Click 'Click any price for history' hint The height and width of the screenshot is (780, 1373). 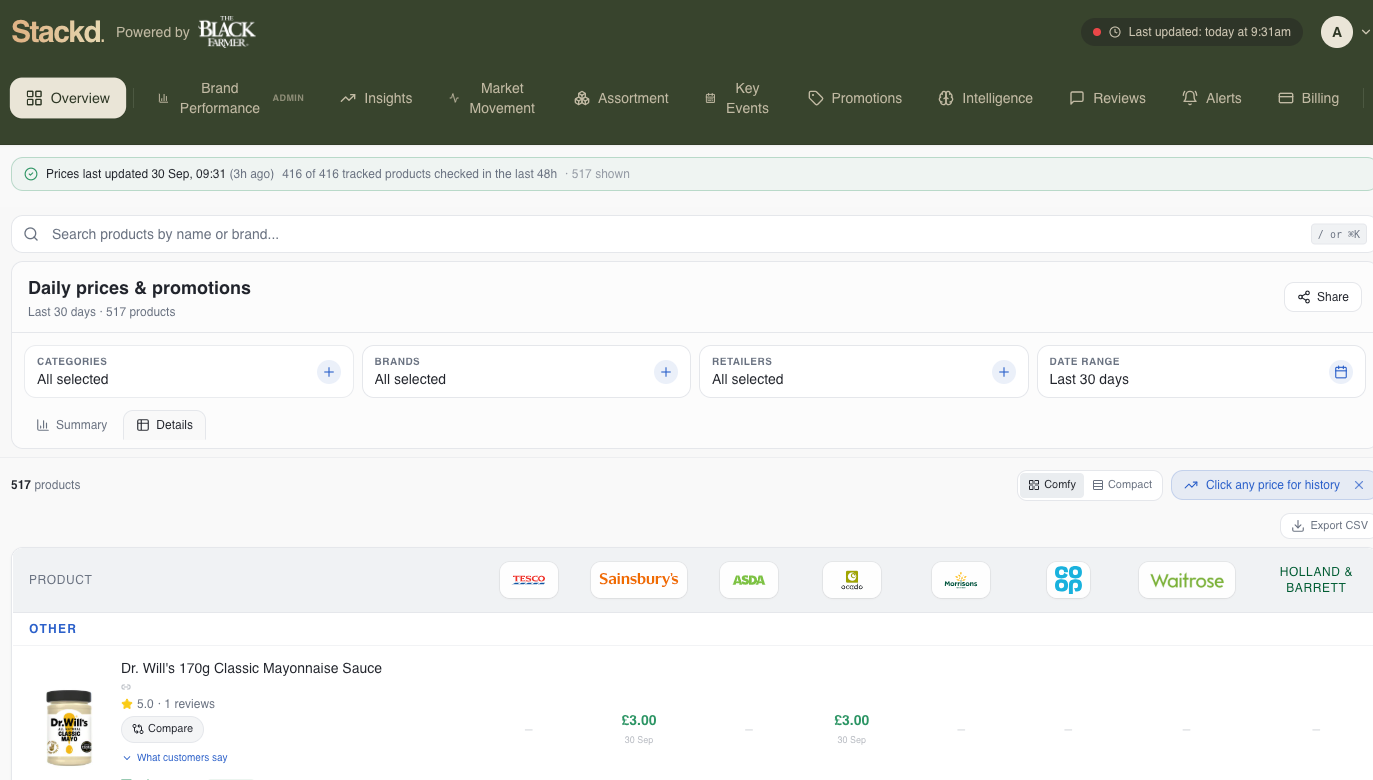1272,485
